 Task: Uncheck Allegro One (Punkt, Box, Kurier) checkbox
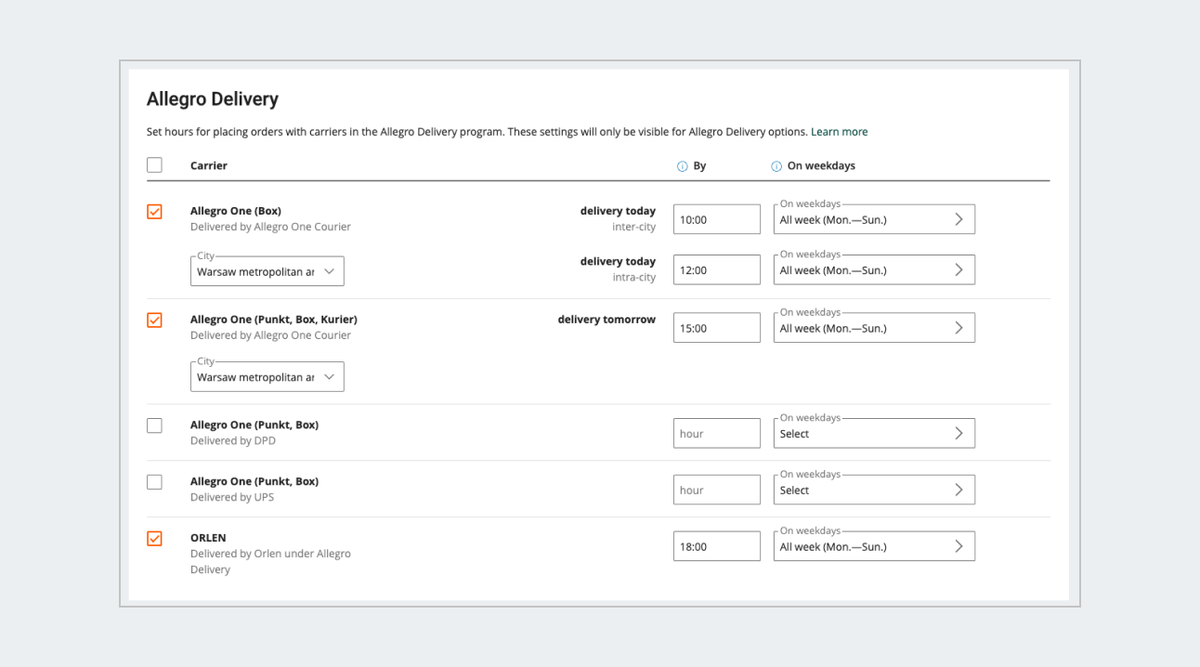pos(154,320)
